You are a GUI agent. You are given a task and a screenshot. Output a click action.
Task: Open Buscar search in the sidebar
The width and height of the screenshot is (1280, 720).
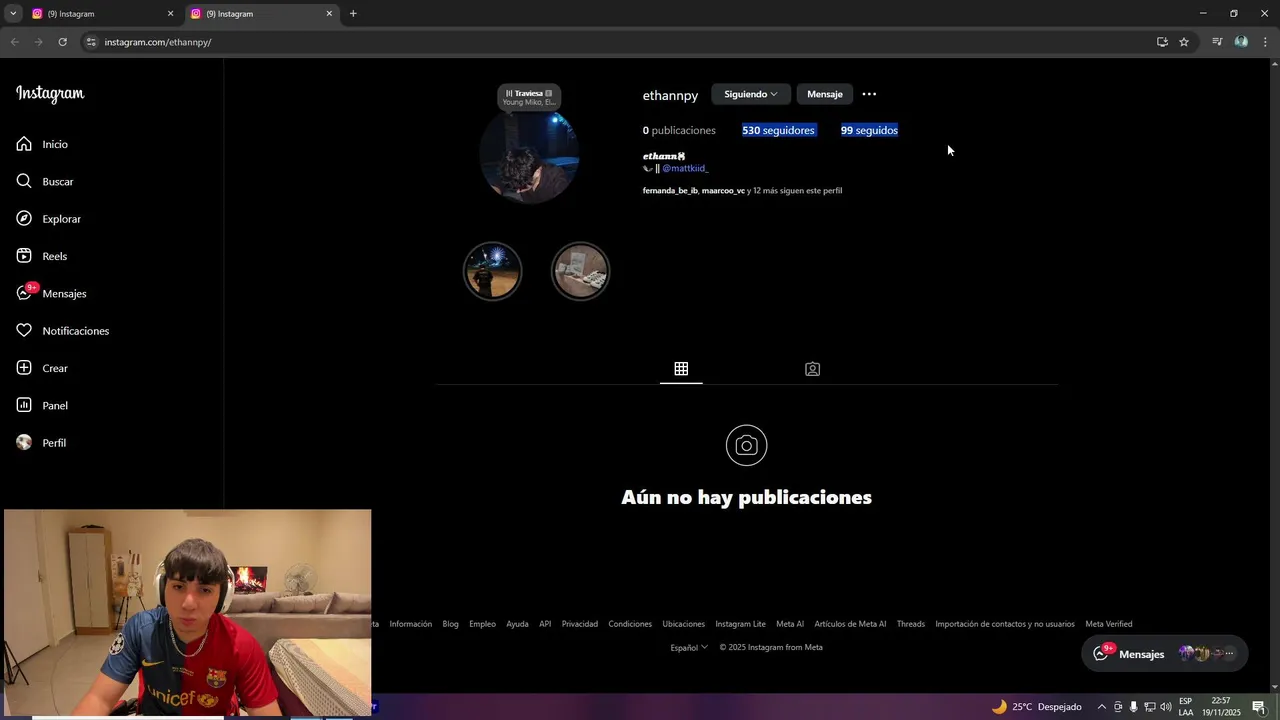(x=45, y=181)
